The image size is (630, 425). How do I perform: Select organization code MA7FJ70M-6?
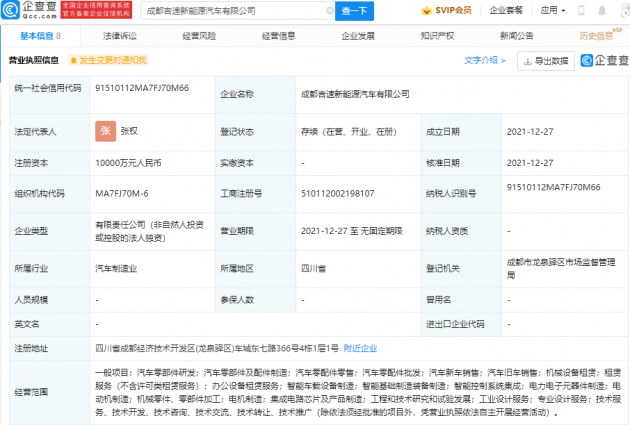click(x=122, y=194)
